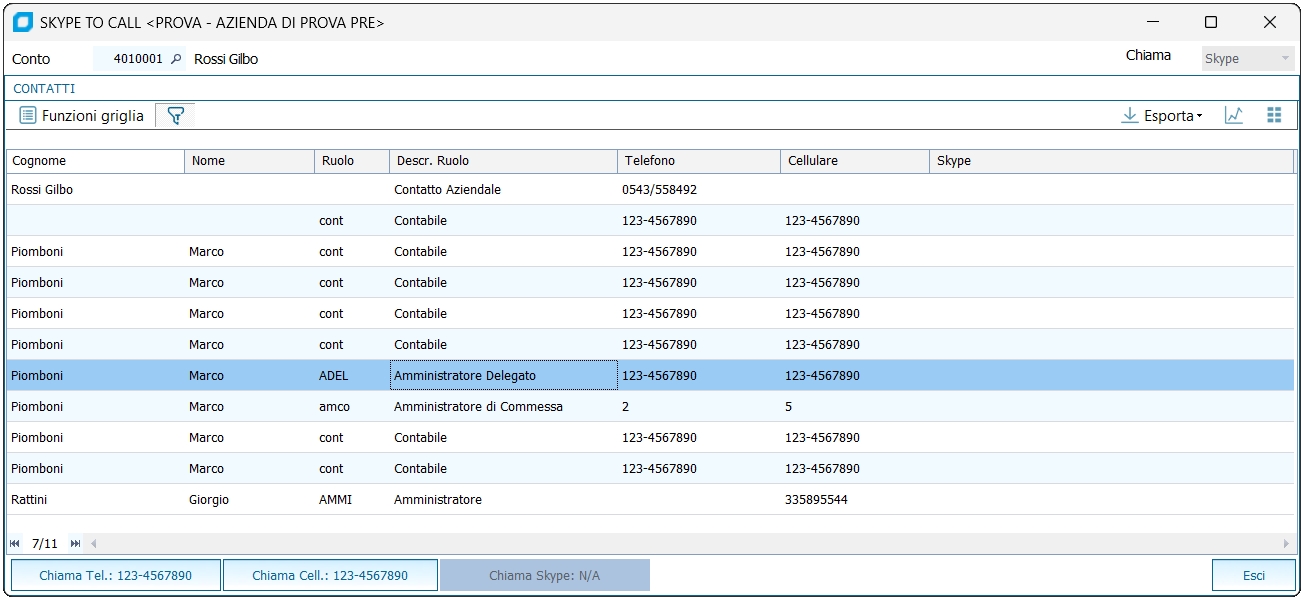Click the app logo icon in title bar

(22, 22)
